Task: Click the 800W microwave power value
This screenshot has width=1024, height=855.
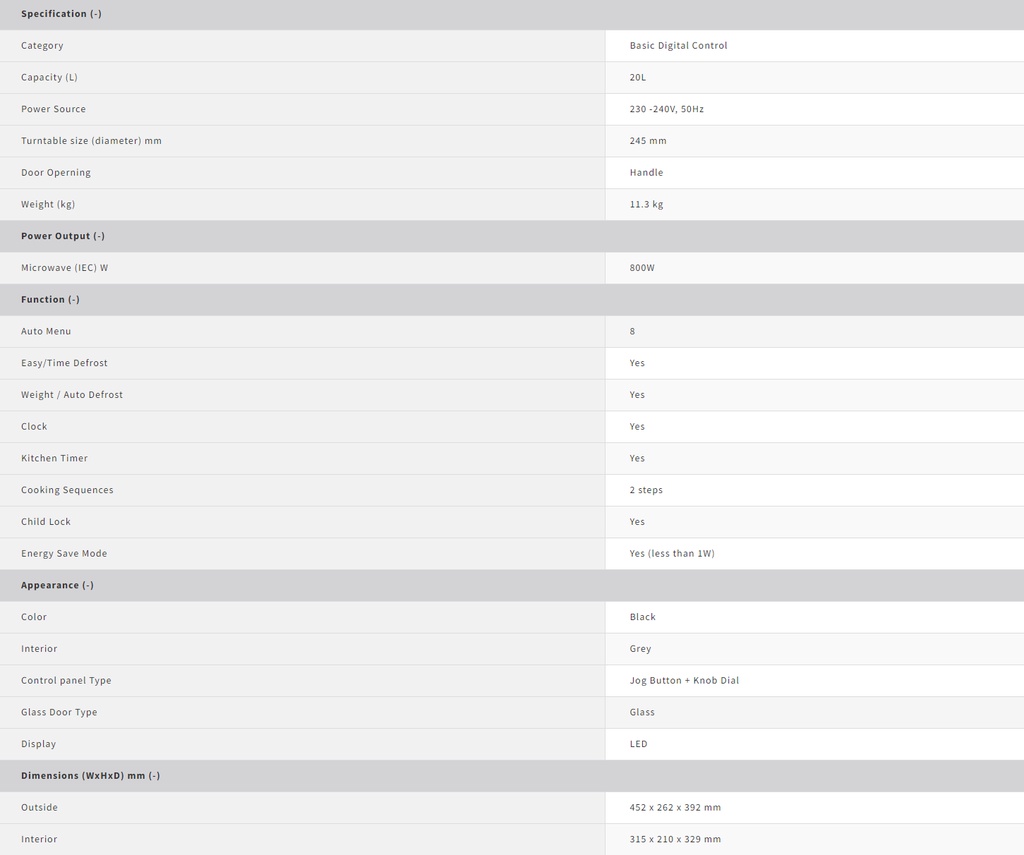Action: (x=642, y=268)
